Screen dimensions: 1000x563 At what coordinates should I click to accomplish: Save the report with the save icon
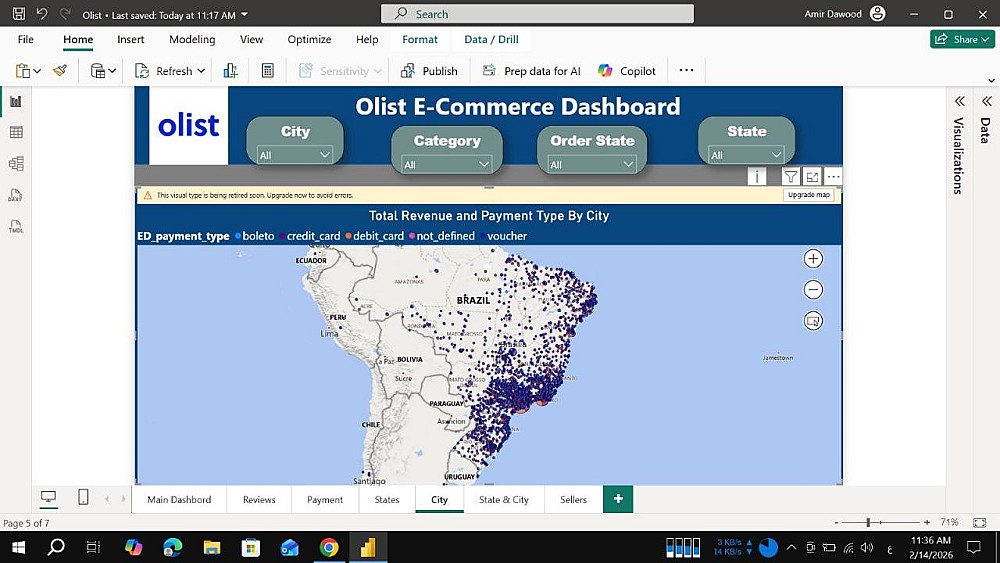pyautogui.click(x=19, y=13)
